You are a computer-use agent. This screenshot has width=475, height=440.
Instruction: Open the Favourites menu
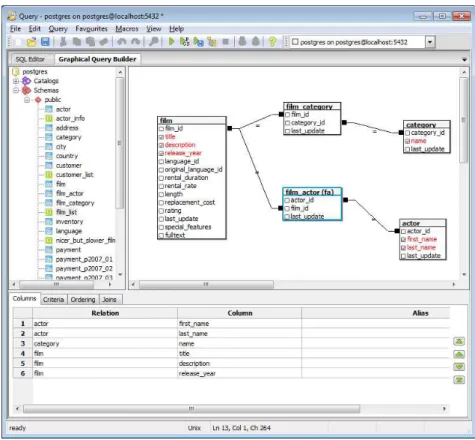[91, 29]
